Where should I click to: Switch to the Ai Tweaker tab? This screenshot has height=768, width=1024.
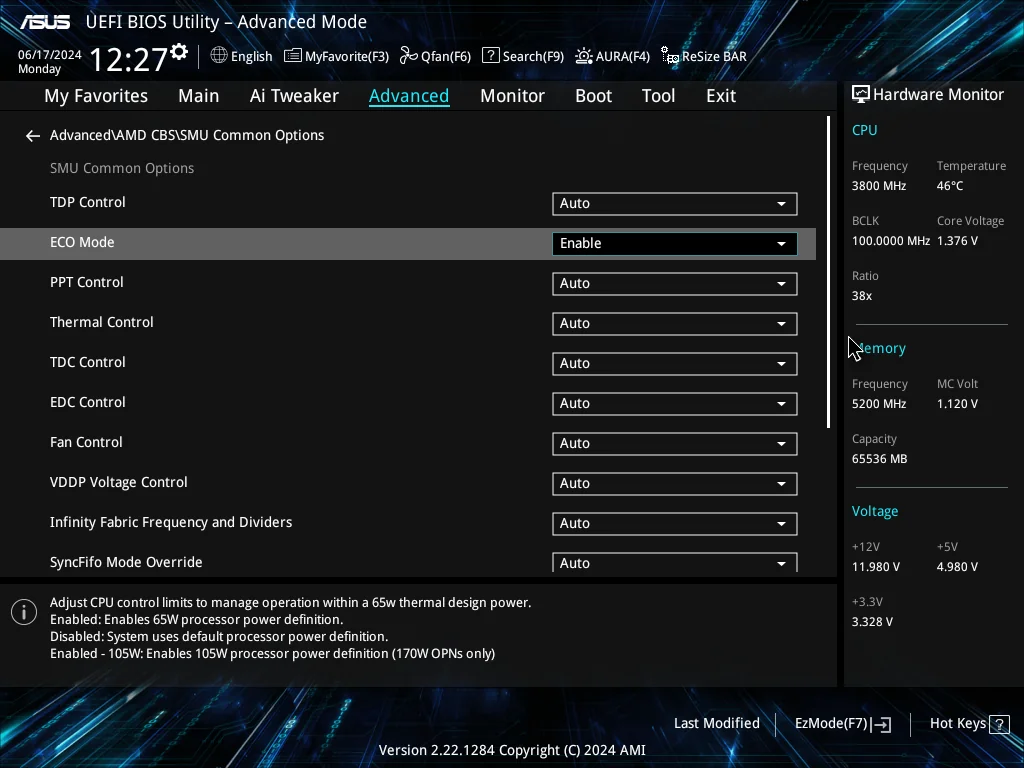click(x=294, y=96)
